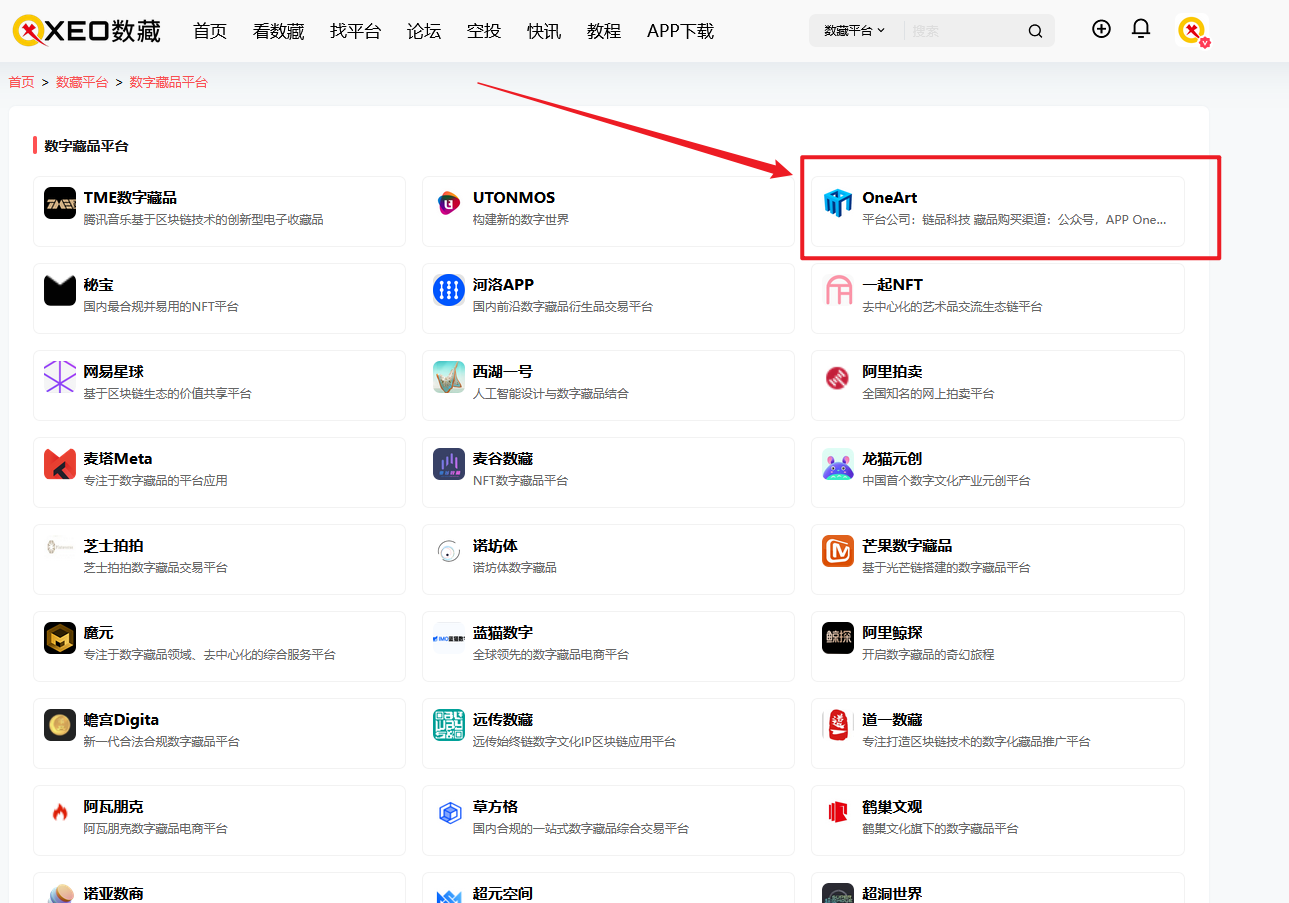Click the text 腾讯音乐基于区块链技术的创新型电子收藏品

click(x=203, y=219)
